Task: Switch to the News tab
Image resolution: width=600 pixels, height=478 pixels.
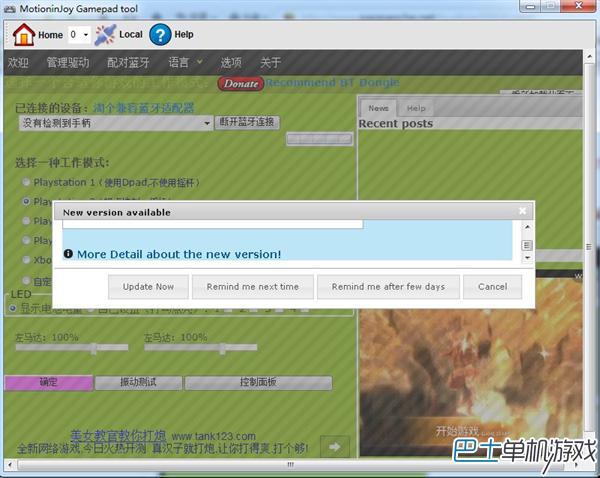Action: (378, 108)
